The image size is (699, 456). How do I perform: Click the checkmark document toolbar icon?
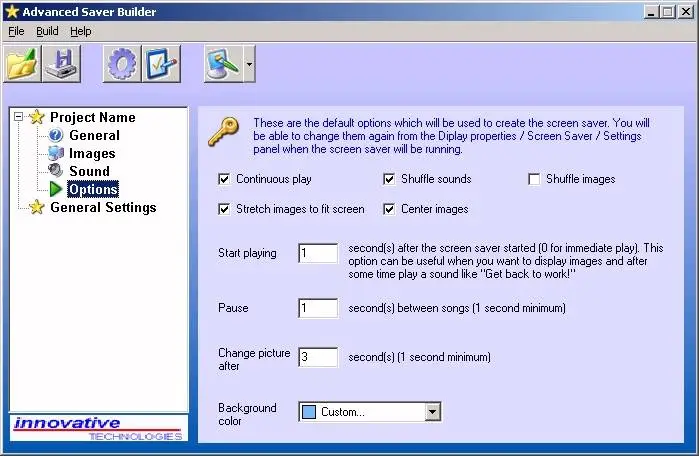click(x=161, y=64)
